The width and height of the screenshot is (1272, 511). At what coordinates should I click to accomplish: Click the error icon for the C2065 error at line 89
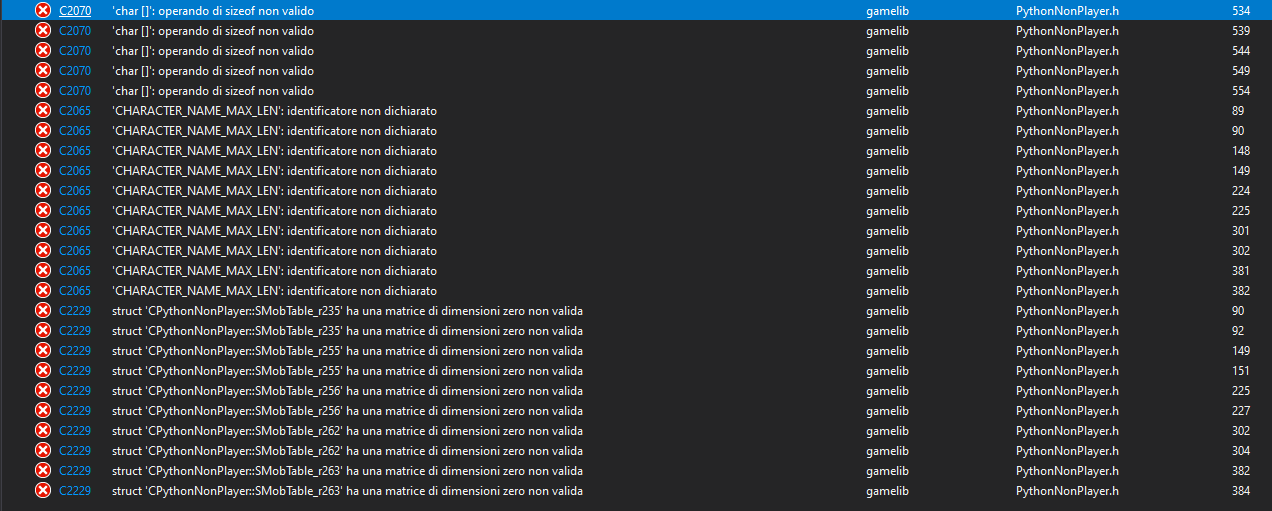[43, 110]
